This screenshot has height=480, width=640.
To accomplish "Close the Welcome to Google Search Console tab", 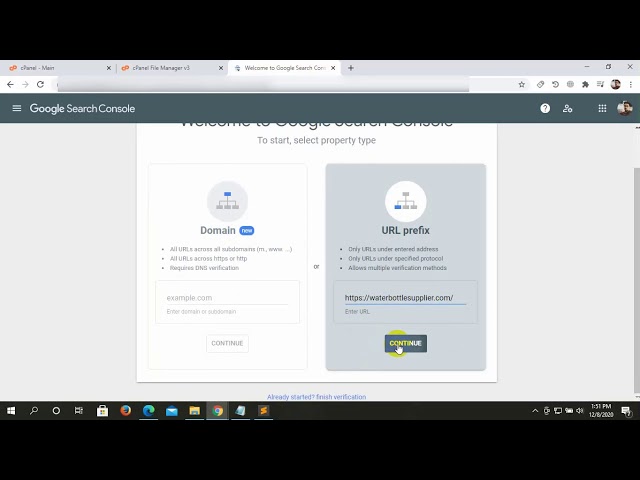I will pyautogui.click(x=333, y=68).
